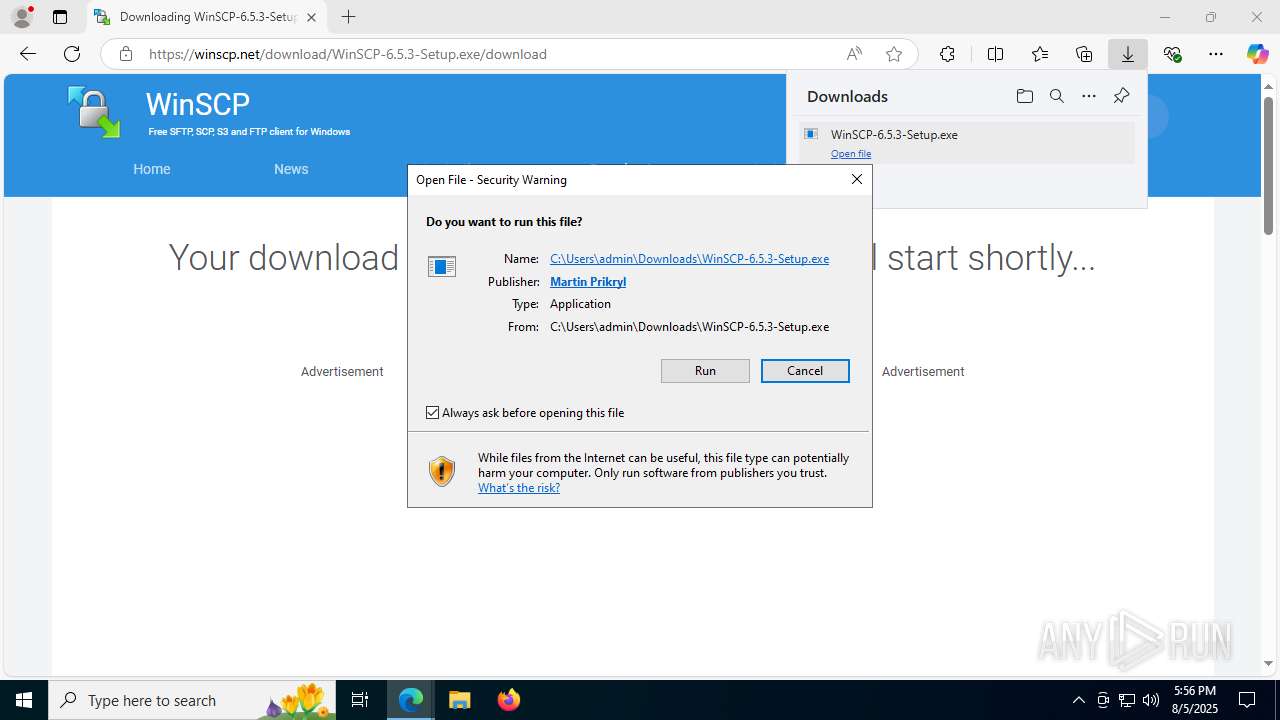Viewport: 1280px width, 720px height.
Task: Click the taskbar search box
Action: click(192, 700)
